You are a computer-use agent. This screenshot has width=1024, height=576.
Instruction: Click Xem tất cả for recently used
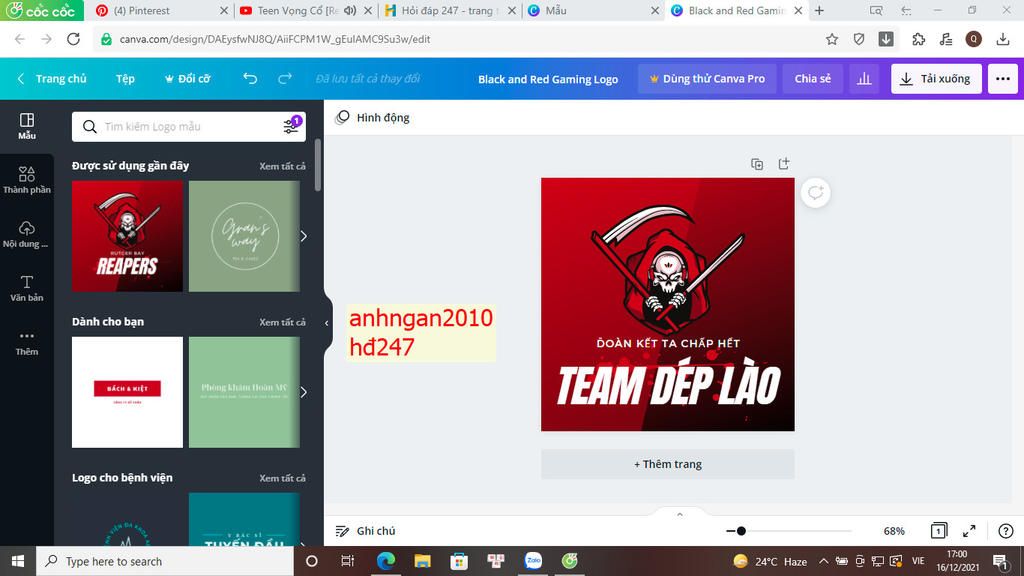282,166
